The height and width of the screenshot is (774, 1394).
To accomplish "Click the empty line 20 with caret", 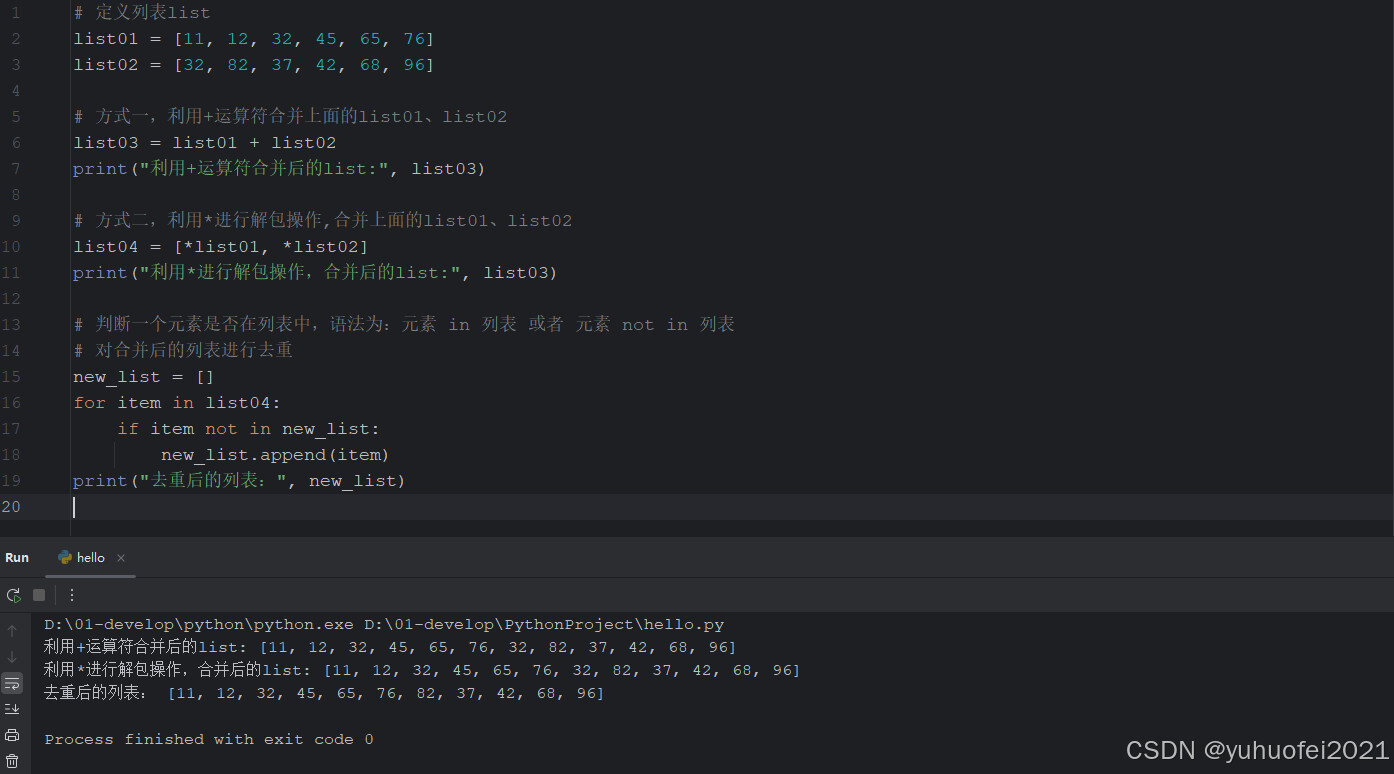I will pyautogui.click(x=732, y=507).
